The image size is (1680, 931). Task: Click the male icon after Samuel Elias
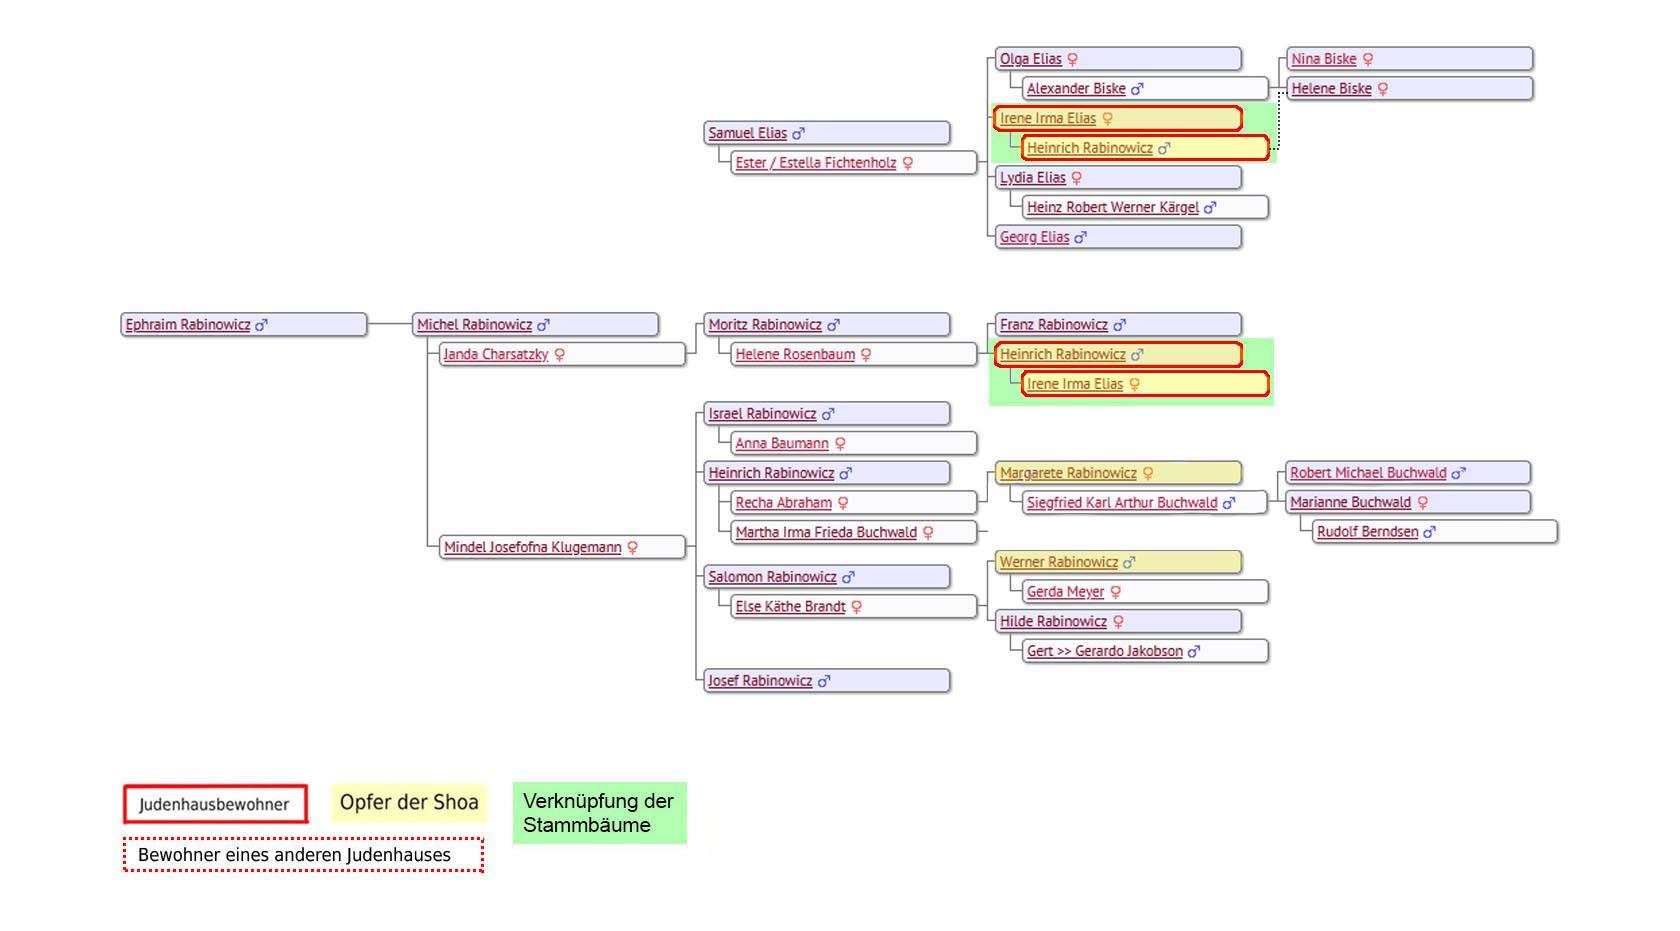click(798, 134)
